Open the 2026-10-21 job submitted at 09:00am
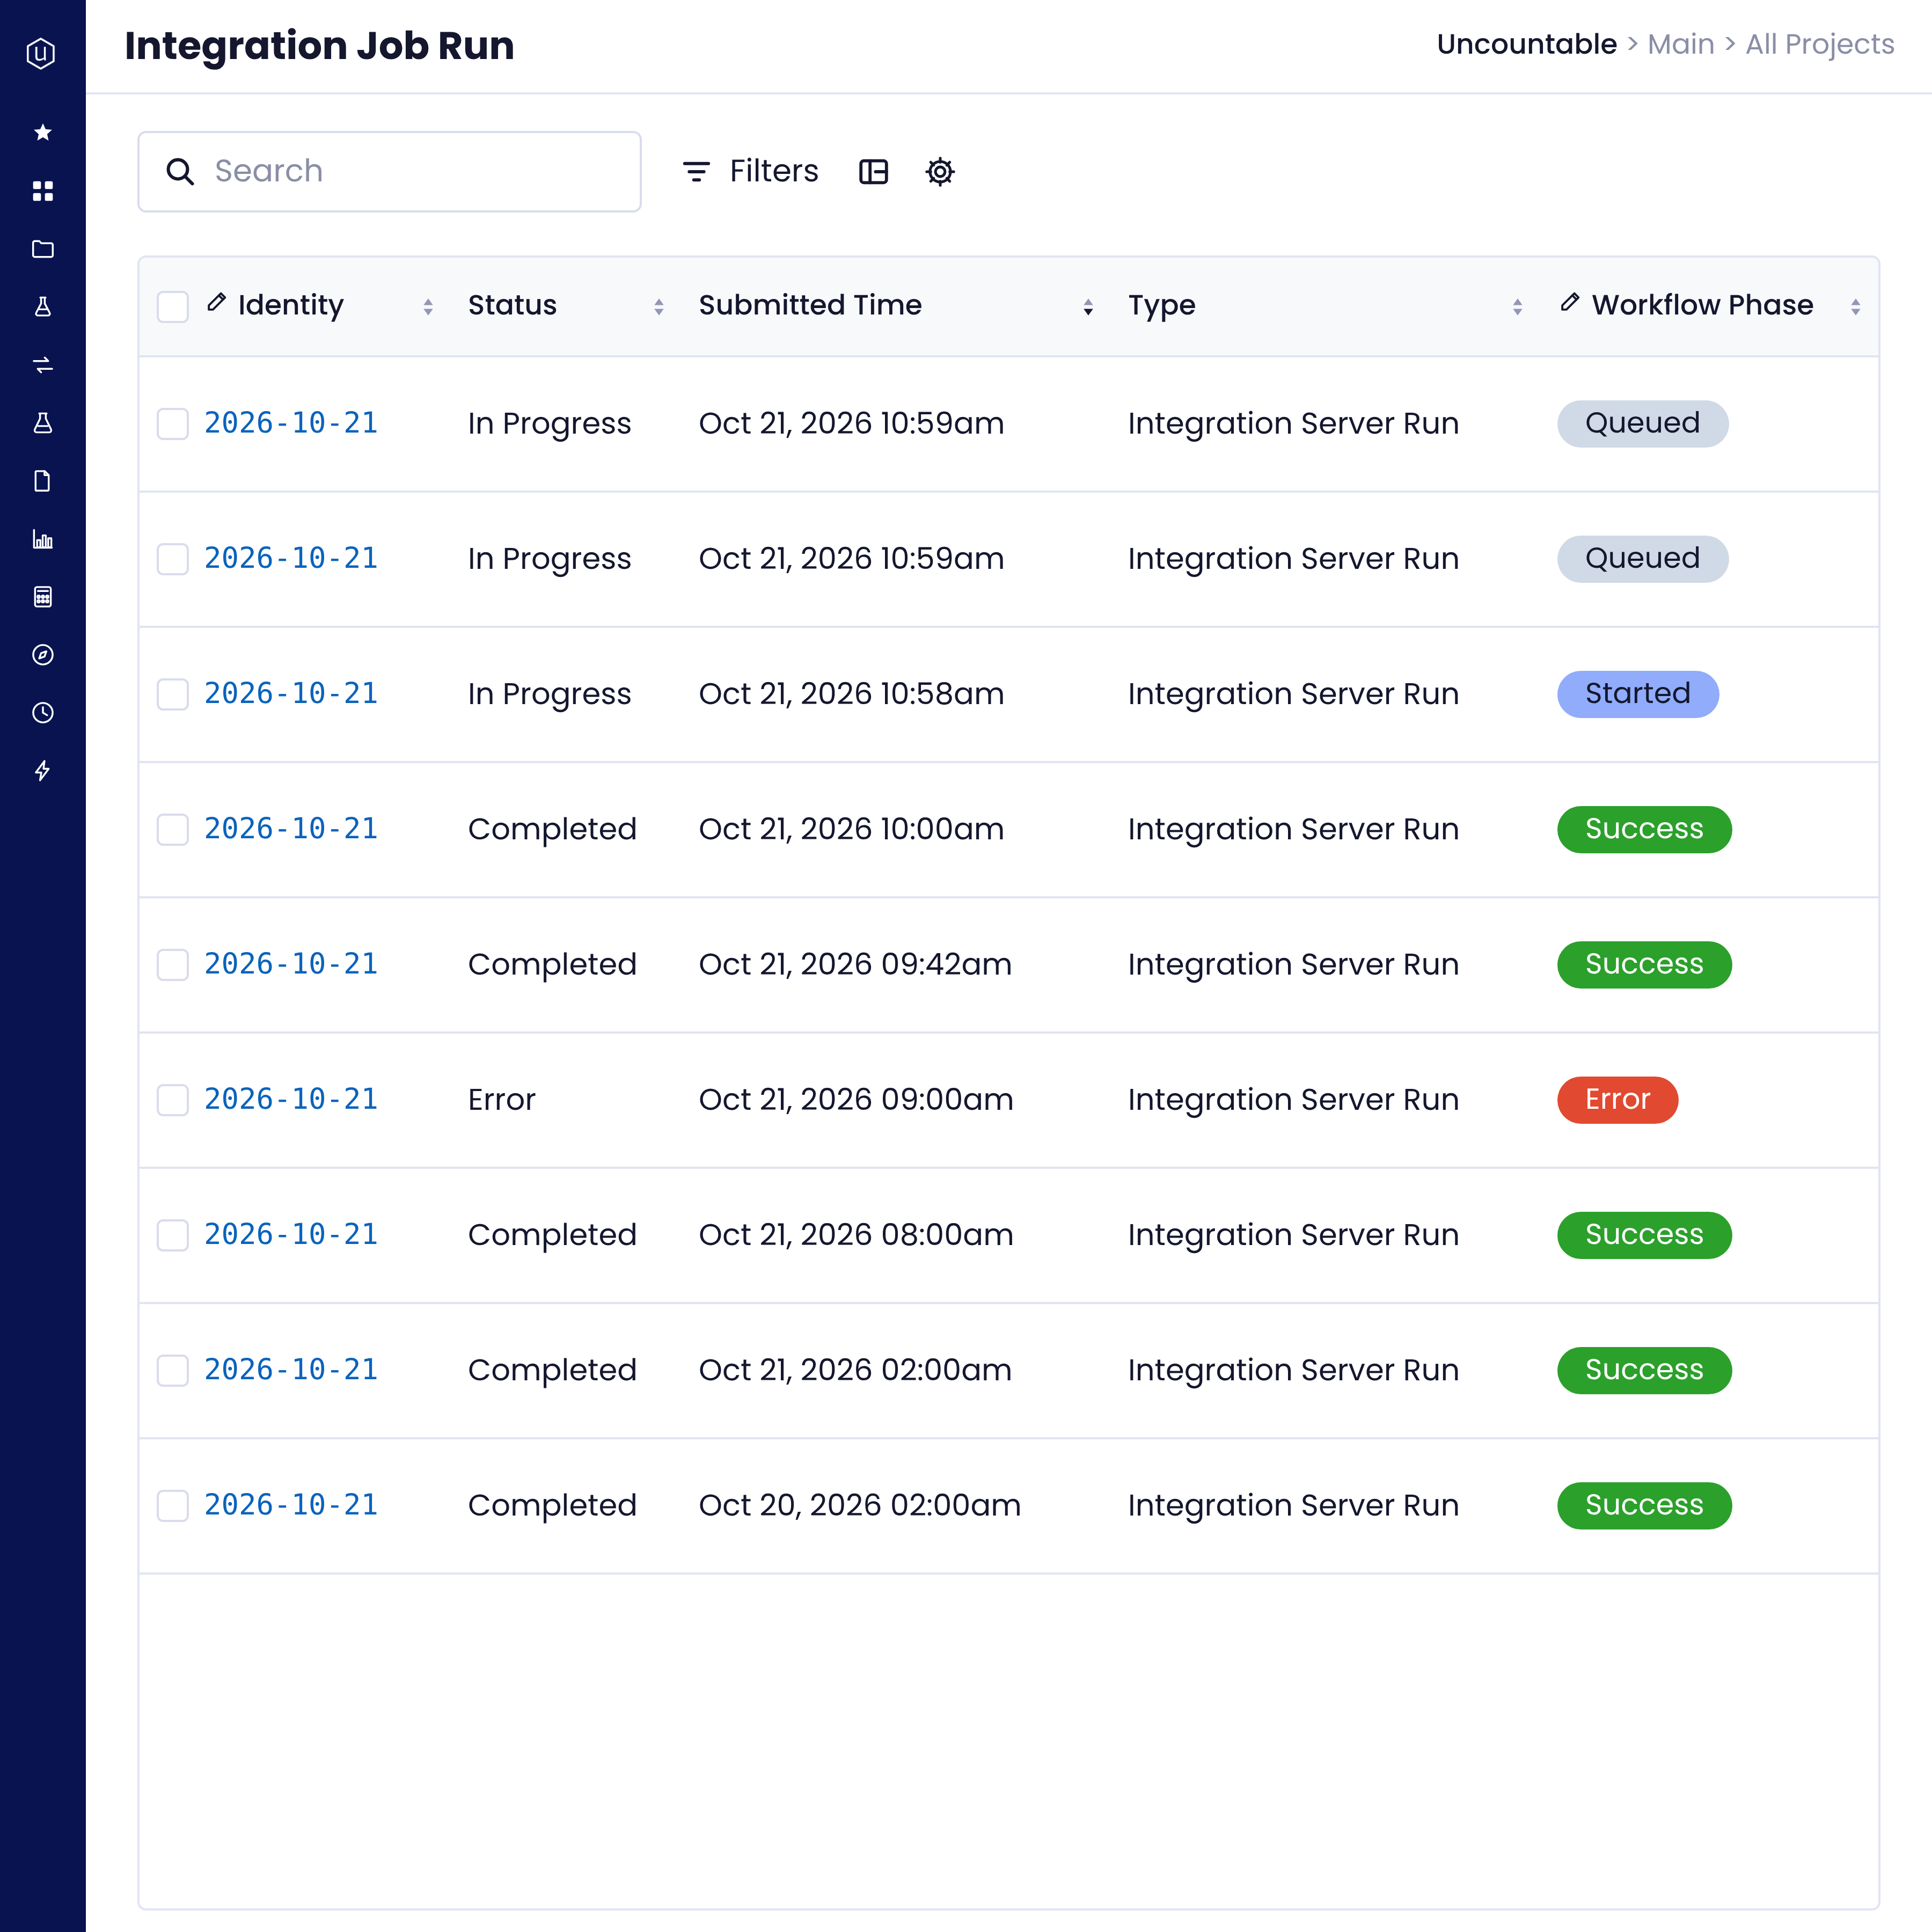1932x1932 pixels. pos(291,1100)
